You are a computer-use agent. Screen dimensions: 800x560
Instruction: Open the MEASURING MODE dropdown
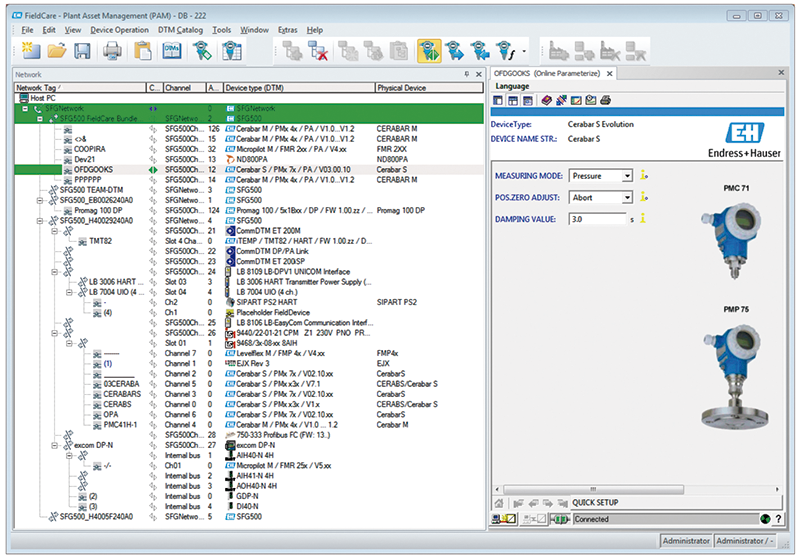[x=627, y=176]
